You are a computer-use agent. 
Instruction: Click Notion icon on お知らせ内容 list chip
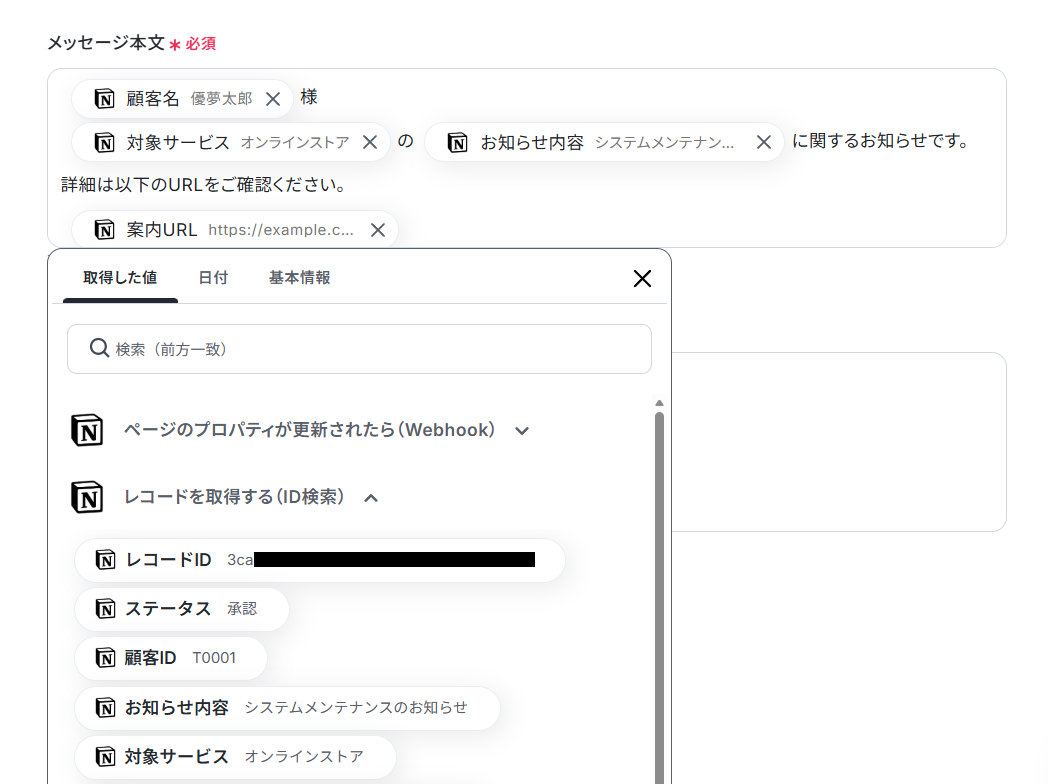[105, 707]
